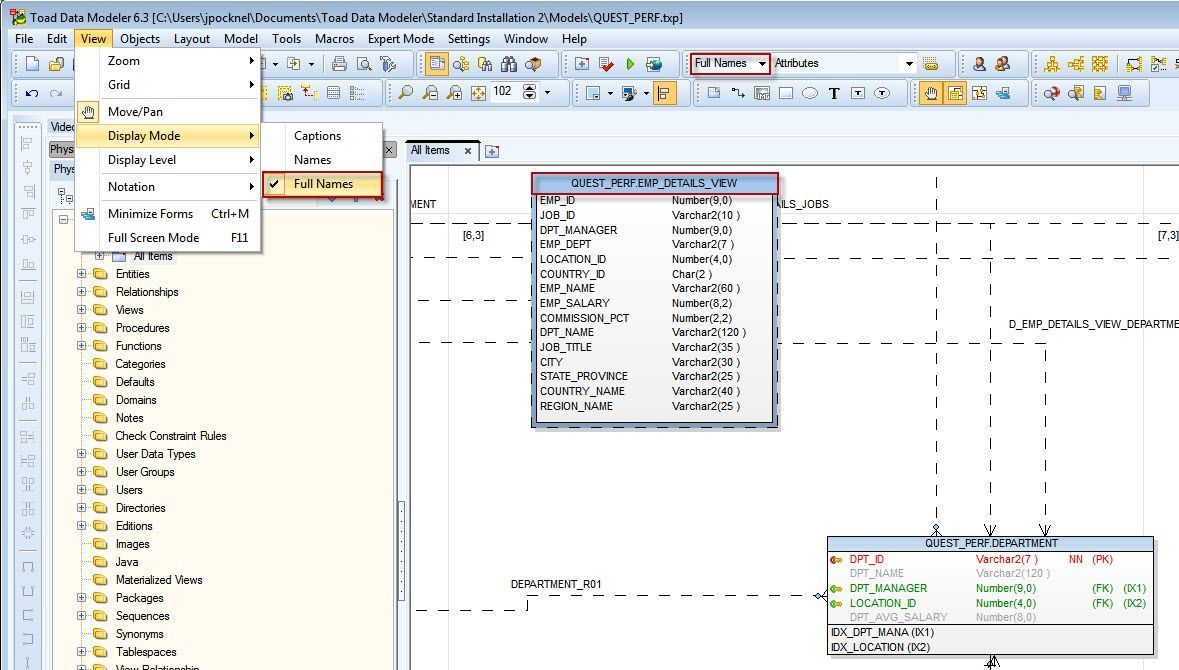
Task: Click the magnifier Zoom icon
Action: [405, 93]
